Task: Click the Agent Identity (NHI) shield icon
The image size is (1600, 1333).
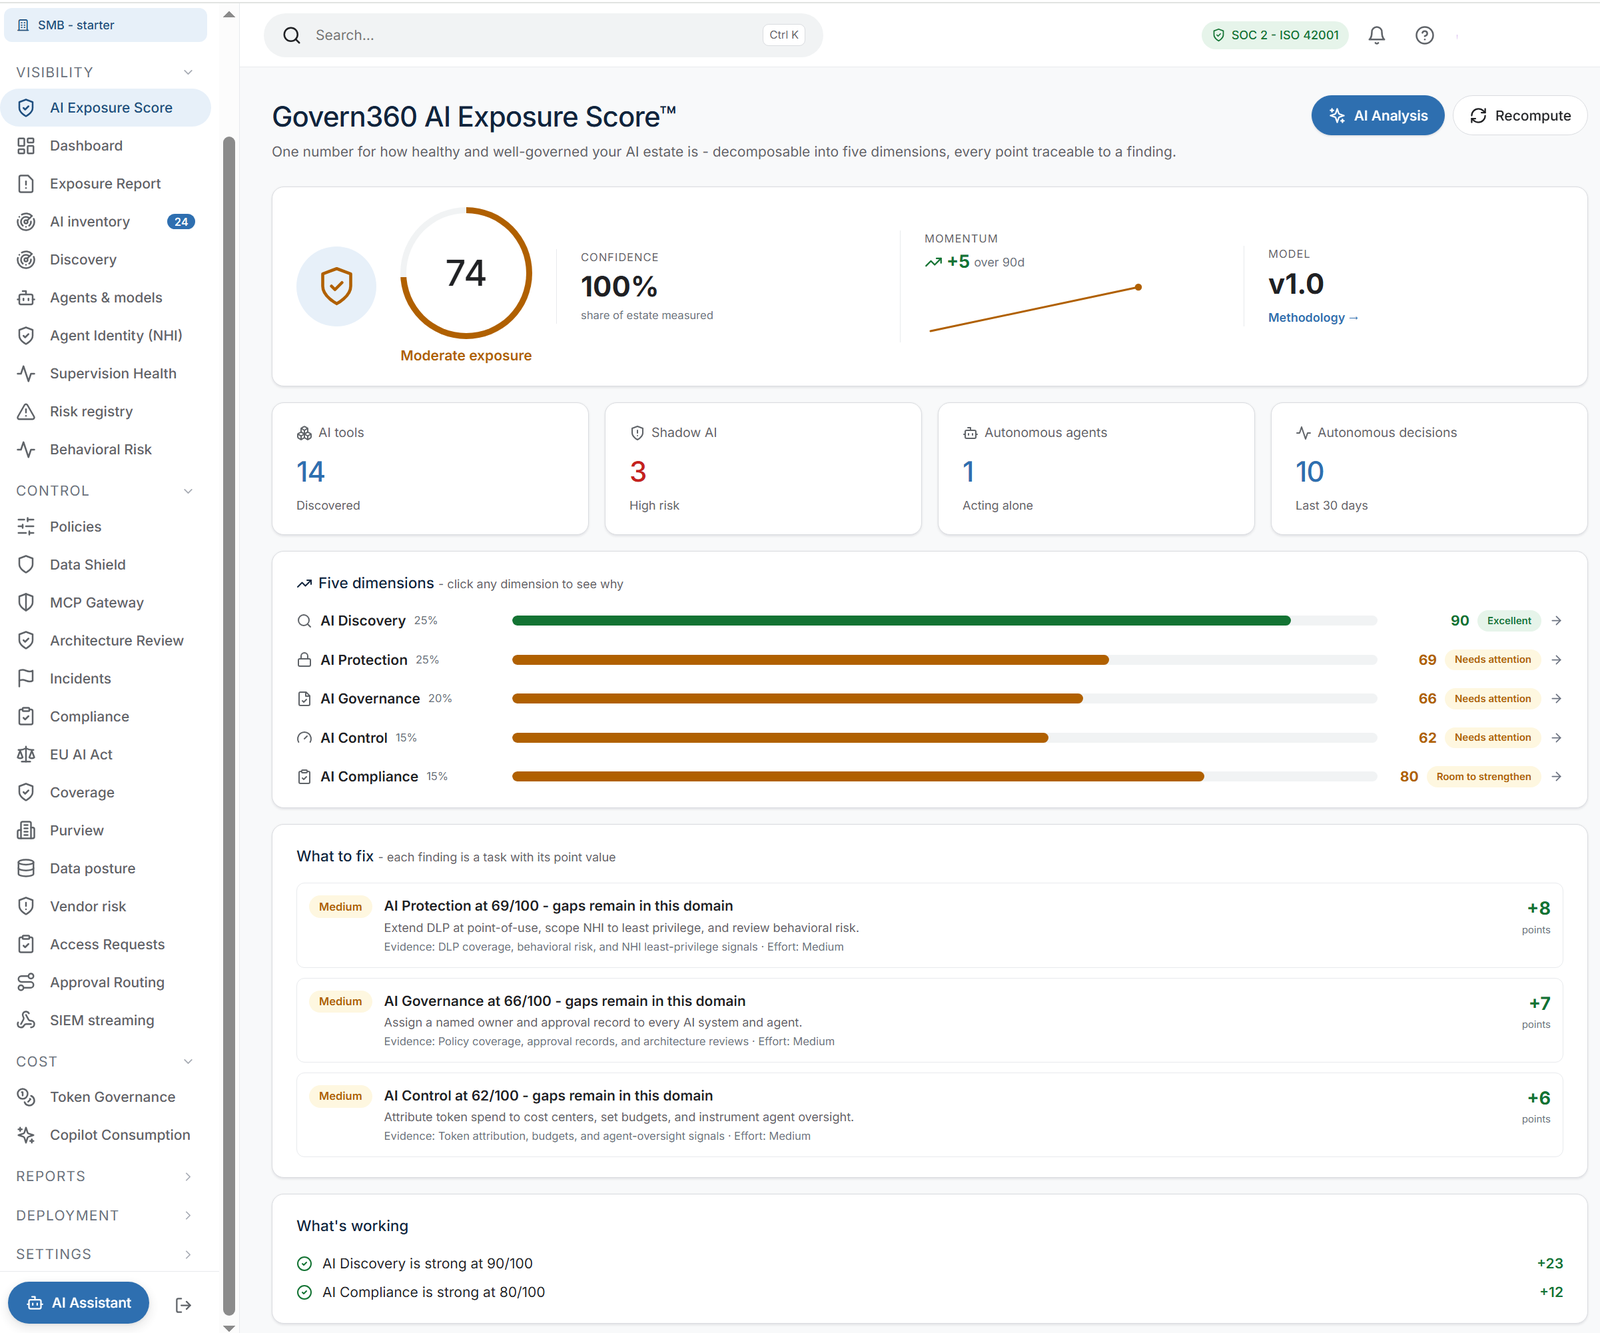Action: [26, 336]
